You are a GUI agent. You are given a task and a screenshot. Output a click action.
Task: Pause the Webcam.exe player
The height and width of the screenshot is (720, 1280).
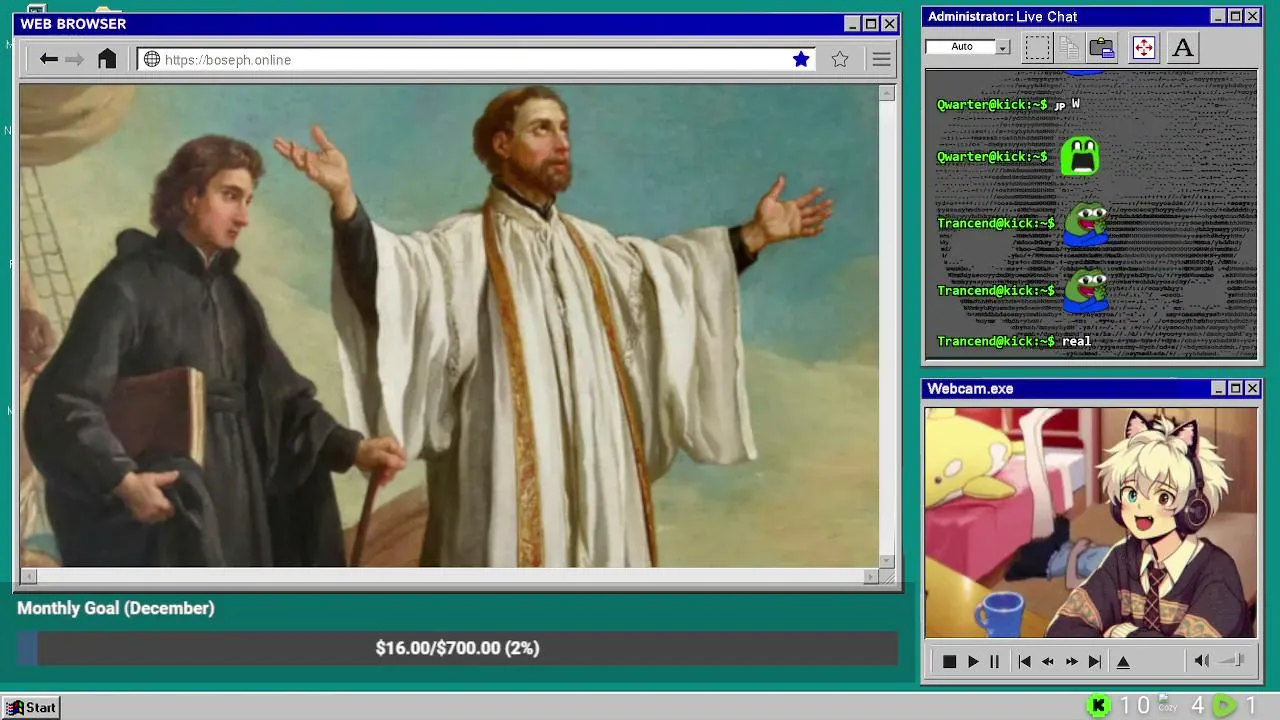coord(994,661)
